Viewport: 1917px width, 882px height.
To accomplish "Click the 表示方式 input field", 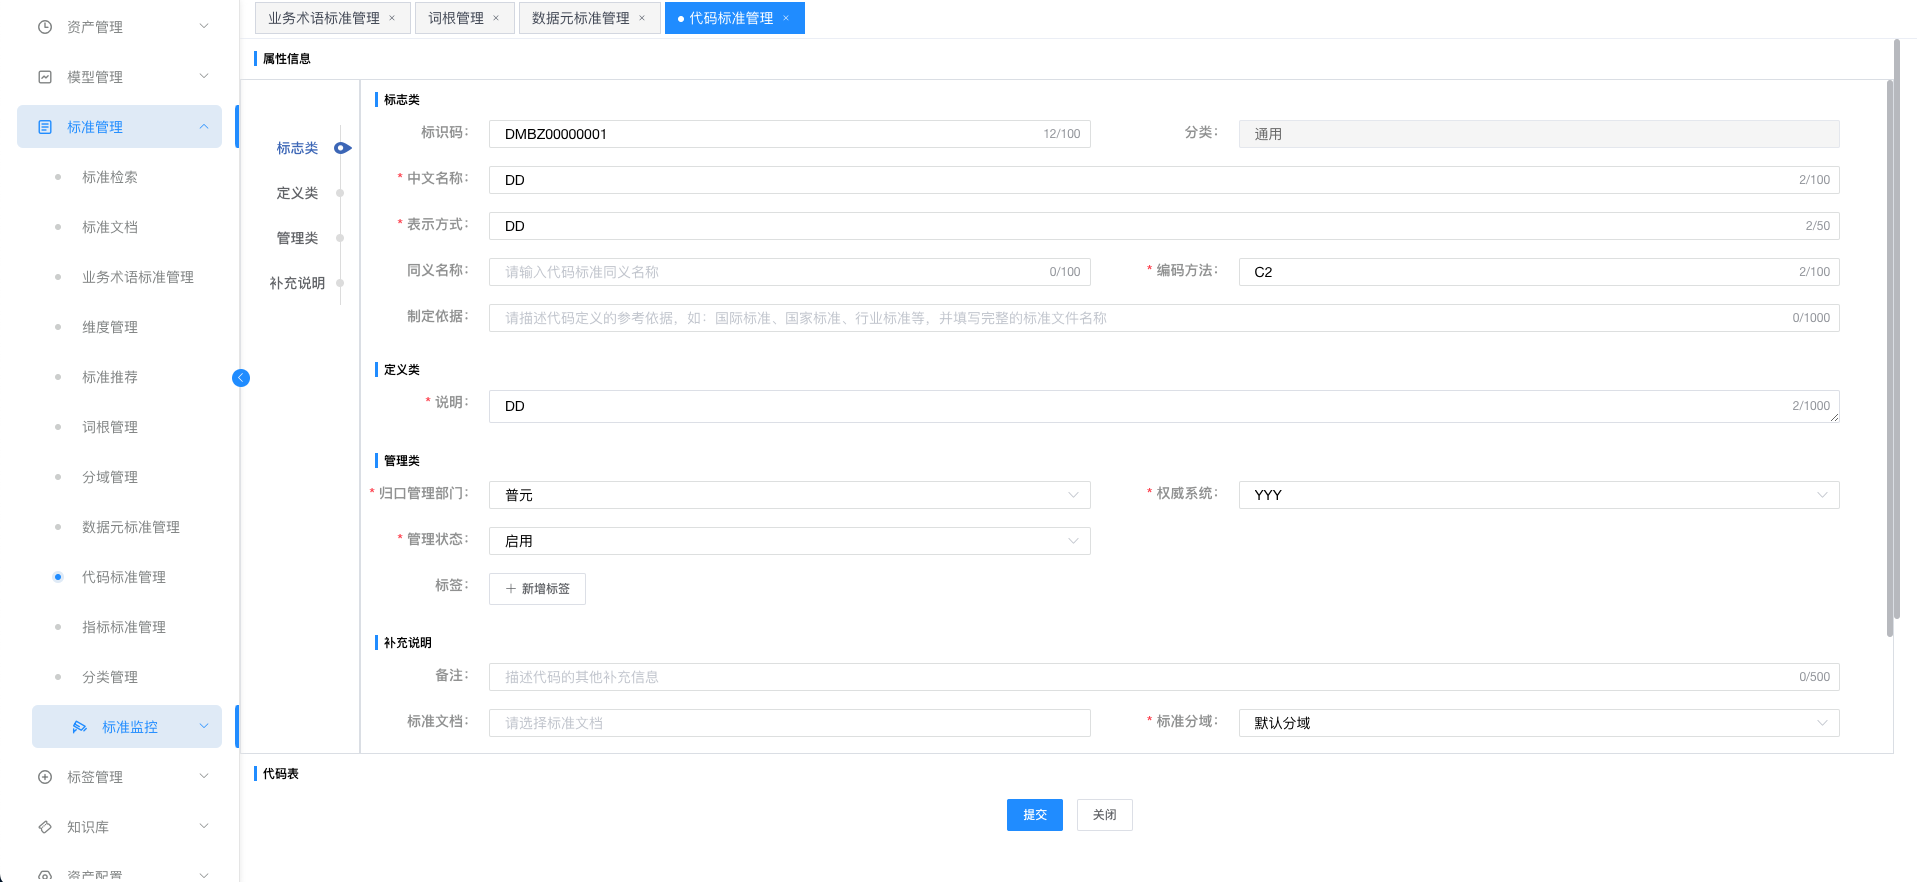I will [1164, 226].
